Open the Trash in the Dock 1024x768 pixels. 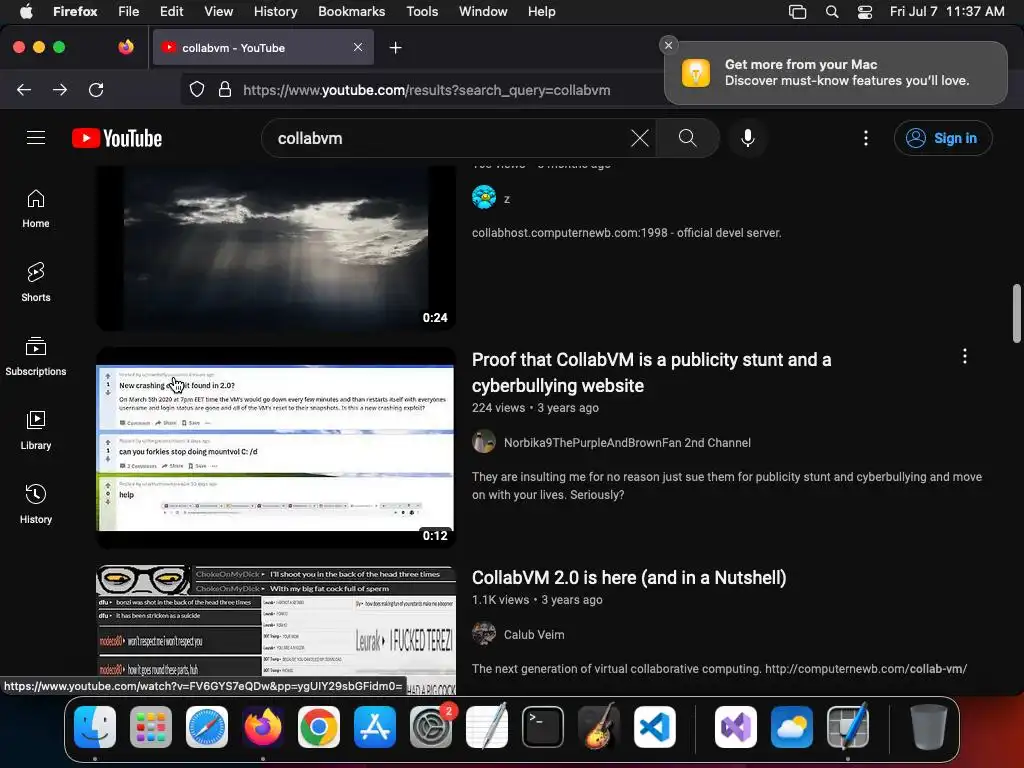[929, 727]
